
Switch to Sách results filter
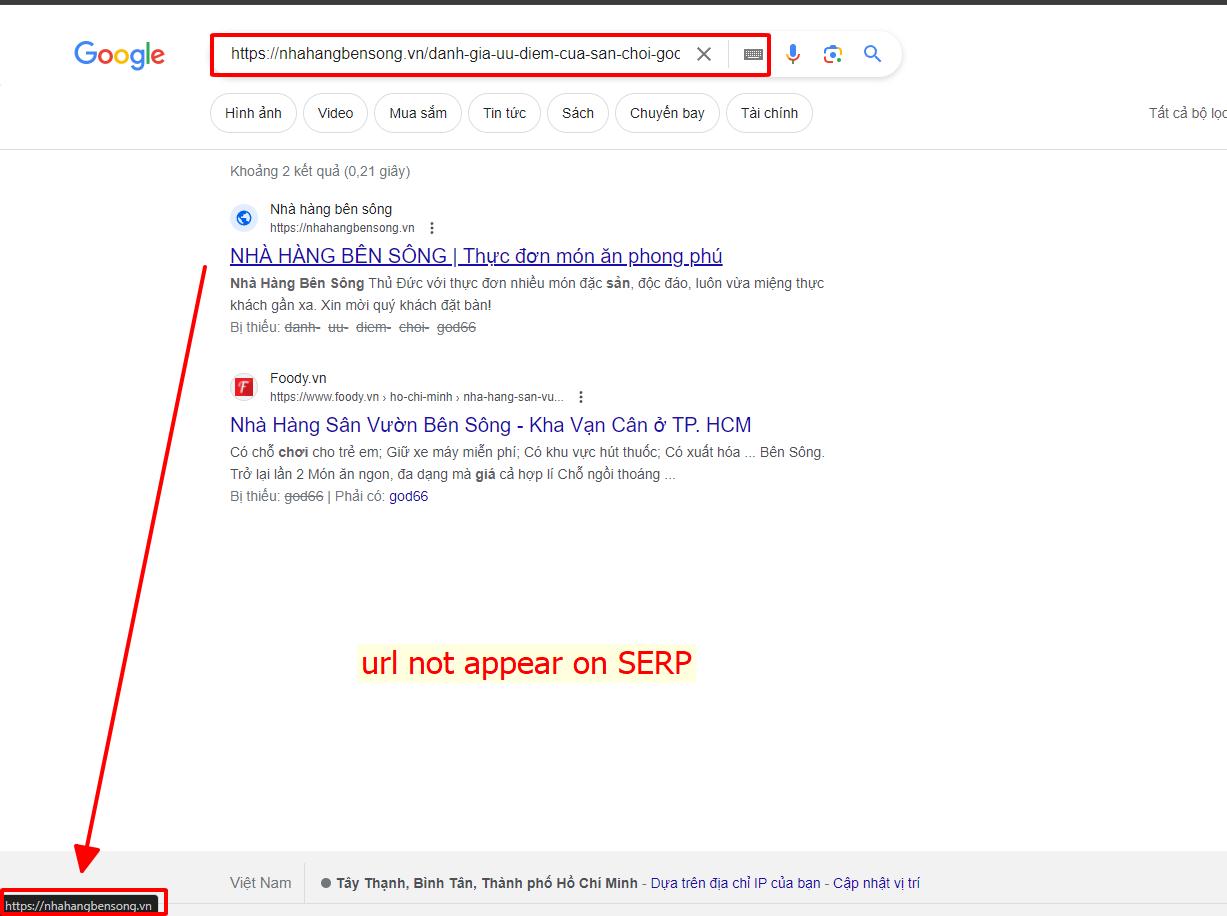[578, 113]
